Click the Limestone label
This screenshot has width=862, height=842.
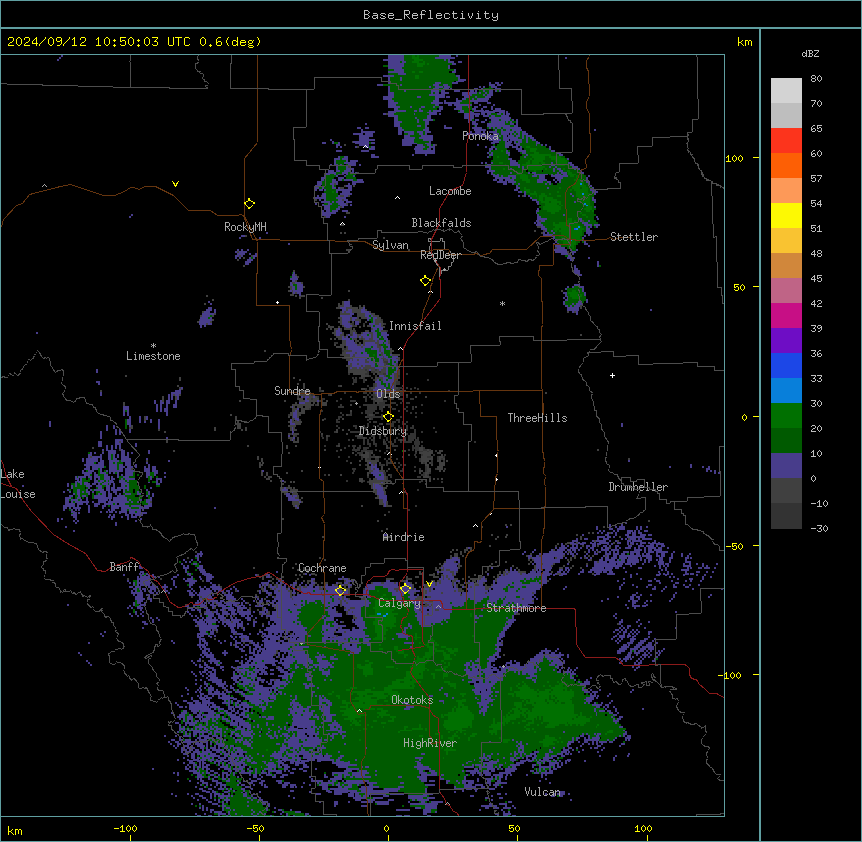[153, 356]
